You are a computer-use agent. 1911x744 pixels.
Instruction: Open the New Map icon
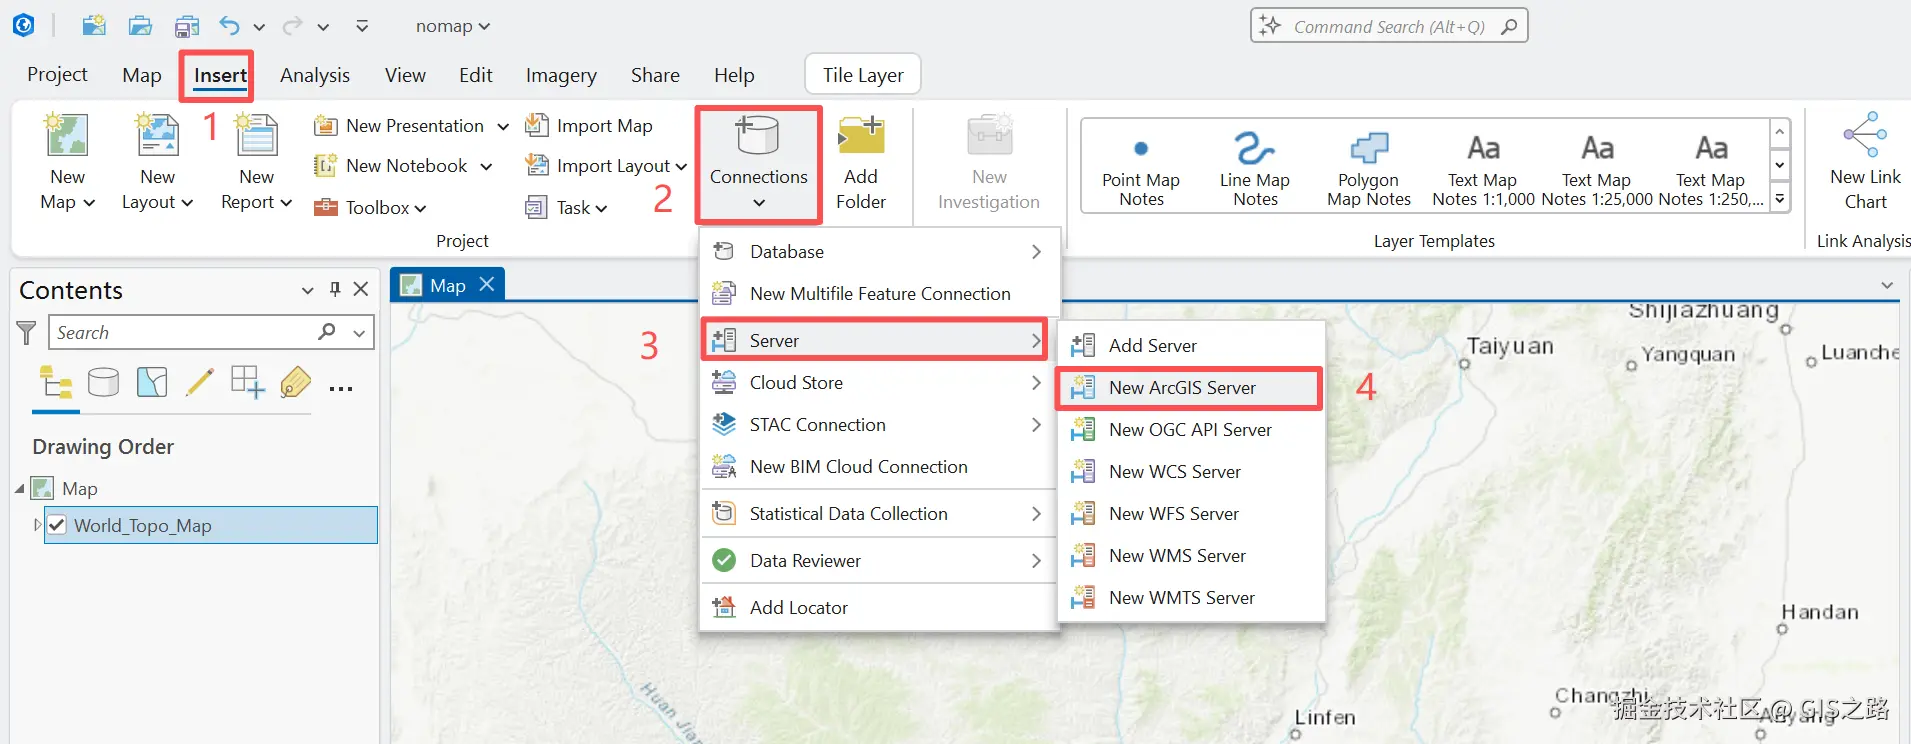67,136
